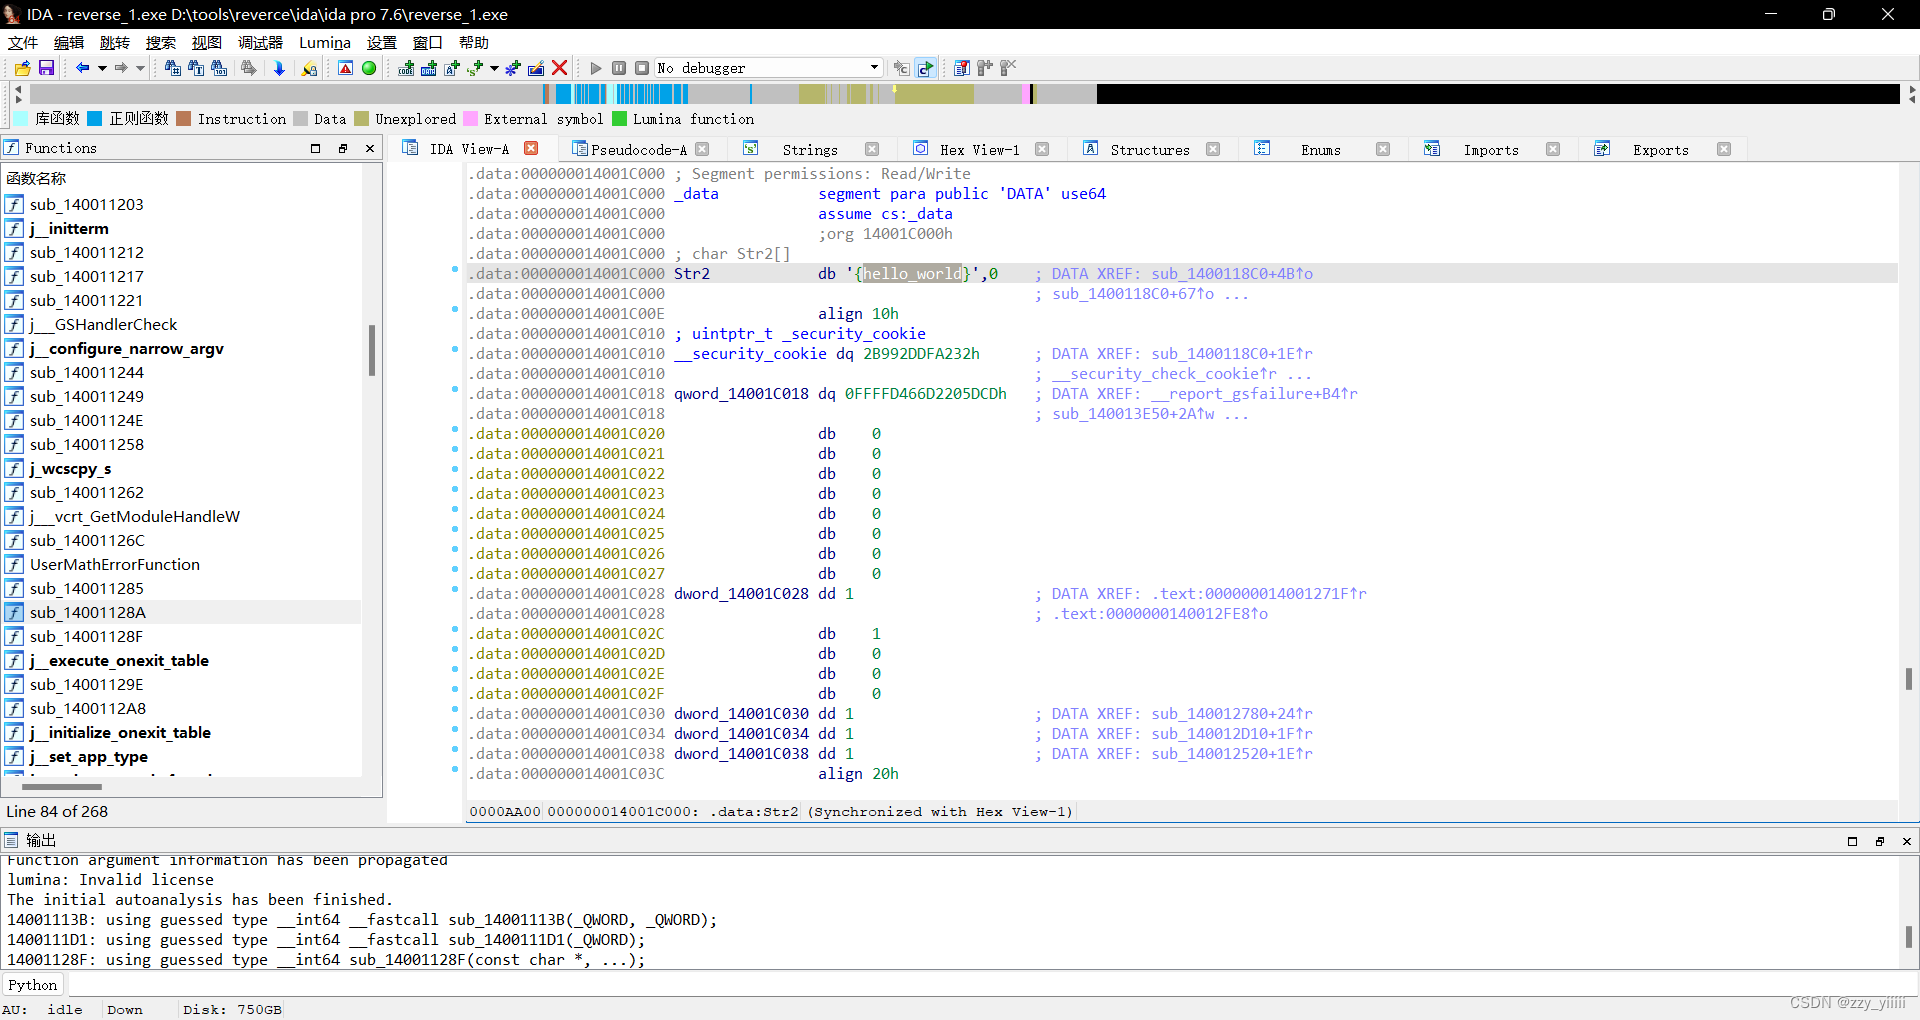Select function sub_140011262 in the Functions list
This screenshot has height=1020, width=1920.
click(88, 492)
